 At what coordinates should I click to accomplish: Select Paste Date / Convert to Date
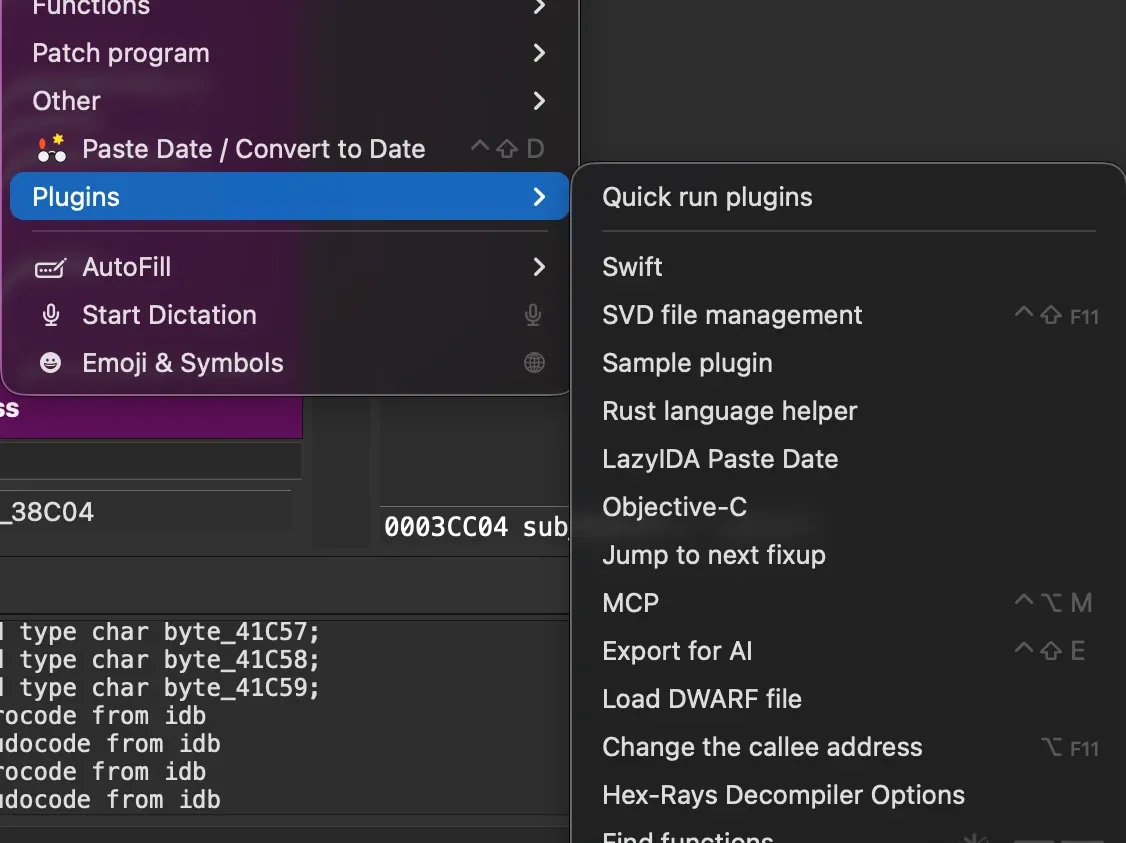pyautogui.click(x=289, y=149)
